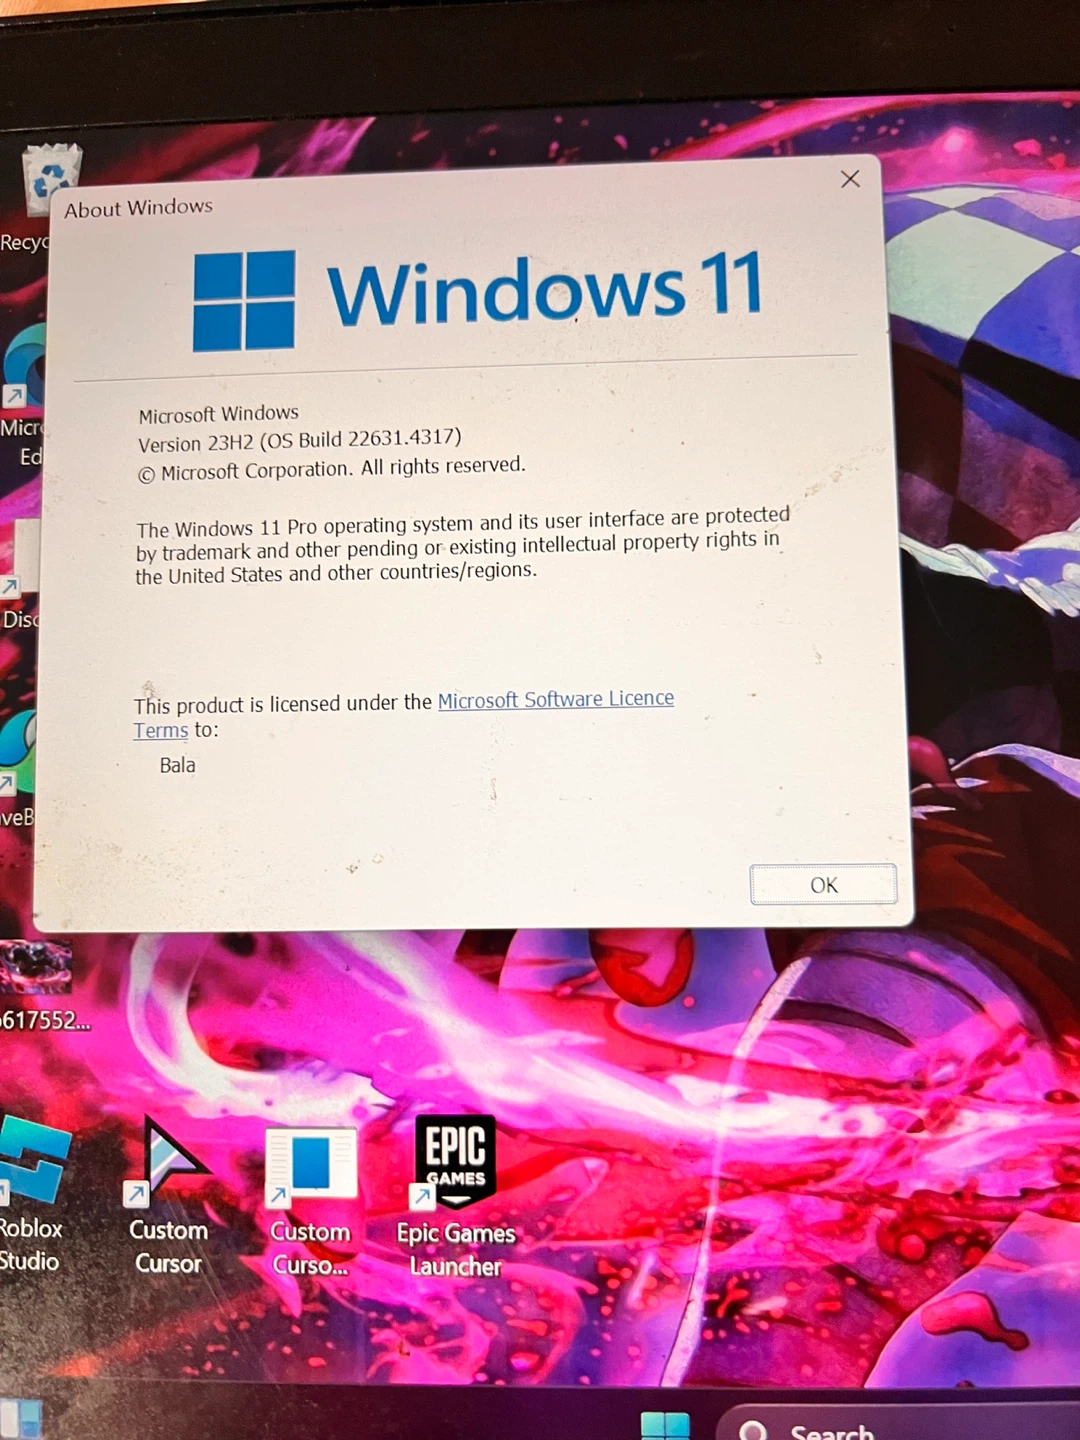Click the About Windows title text
The image size is (1080, 1440).
tap(139, 208)
